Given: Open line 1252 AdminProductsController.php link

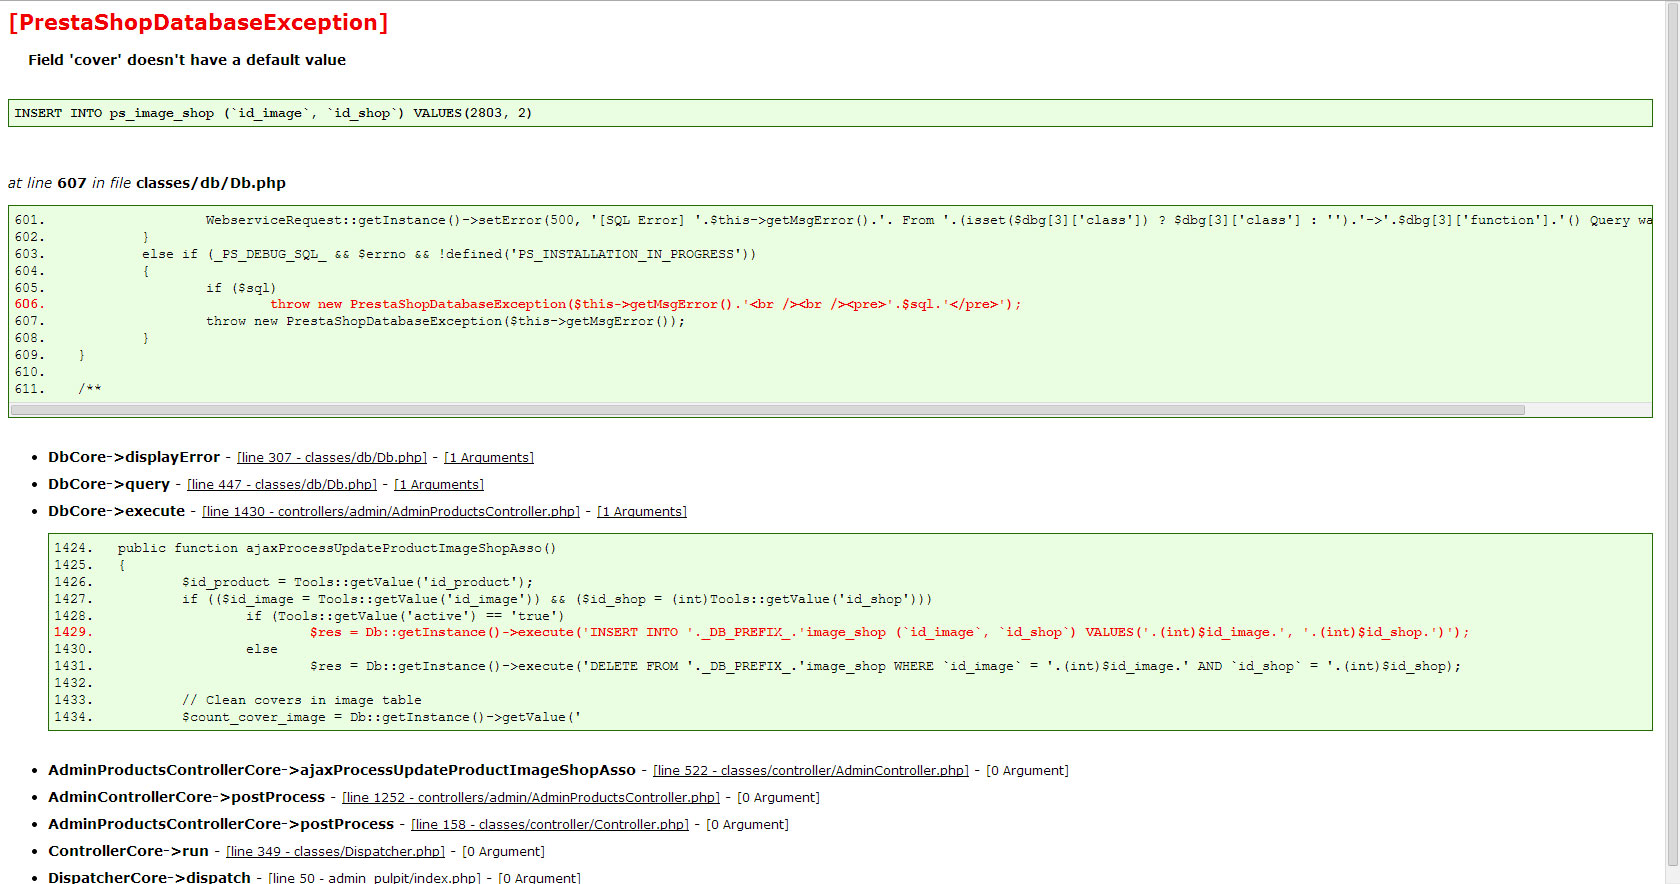Looking at the screenshot, I should pos(530,797).
